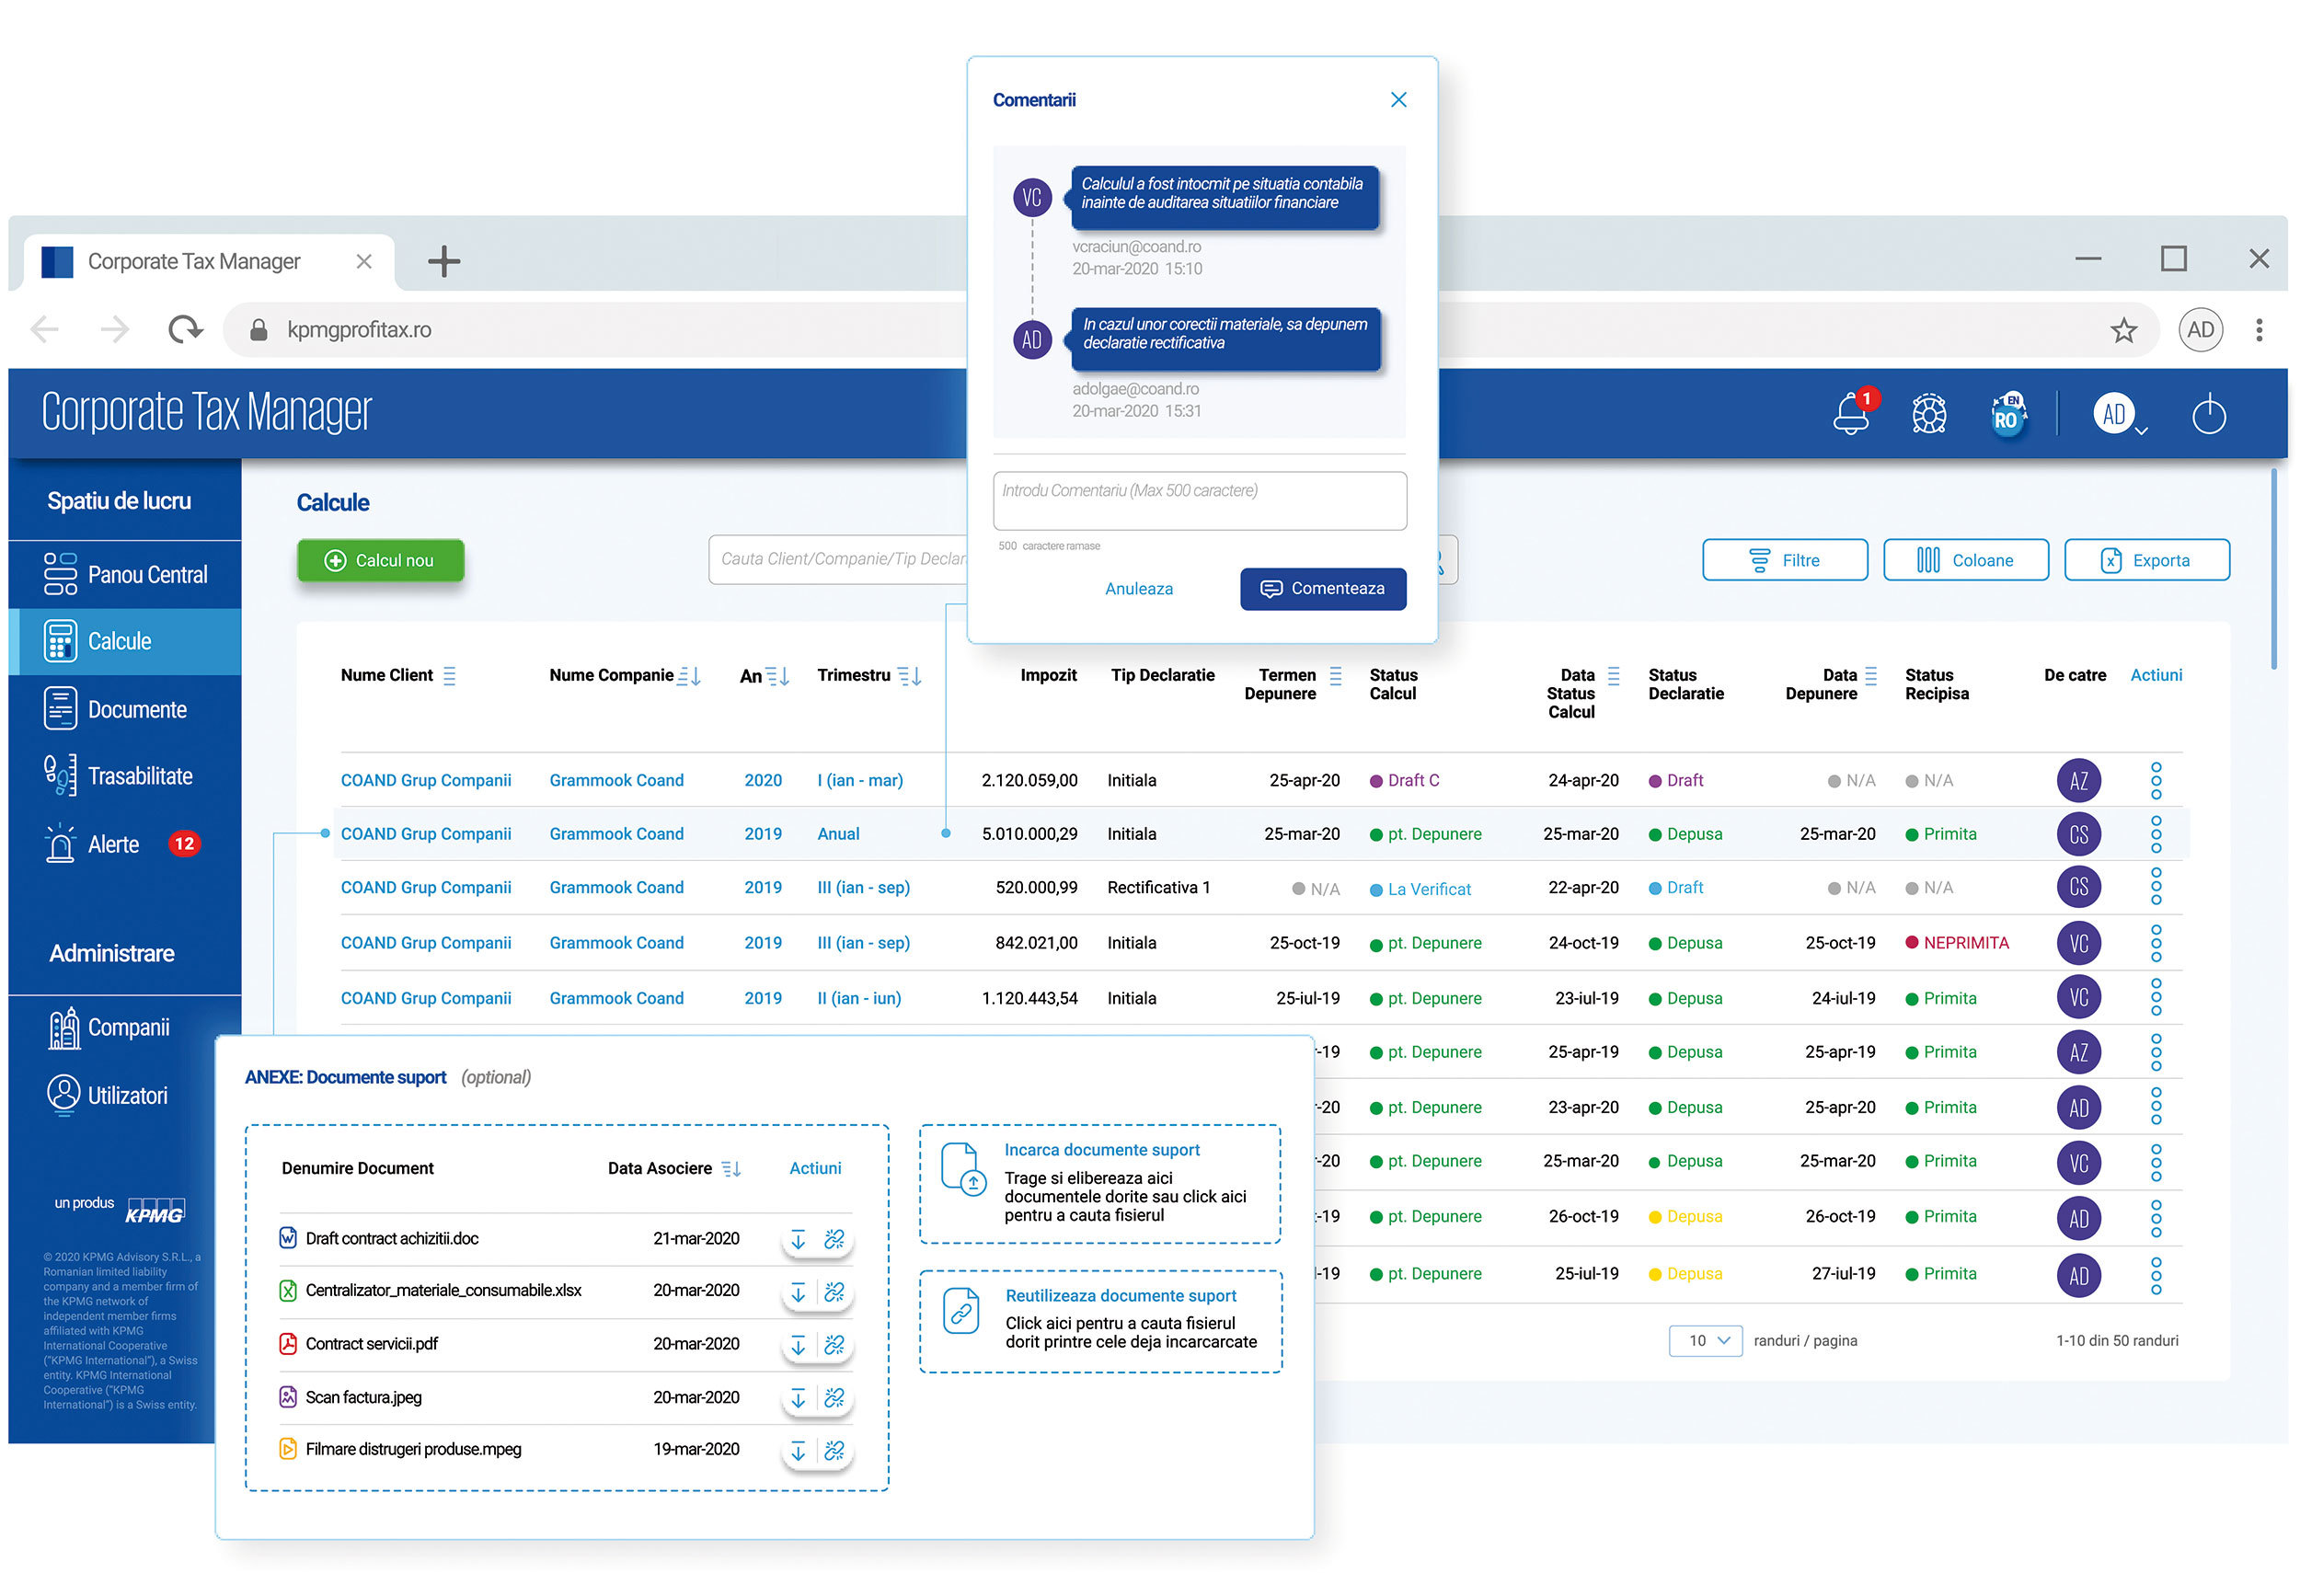Switch language with the RO/EN icon
The height and width of the screenshot is (1596, 2300).
tap(2007, 414)
